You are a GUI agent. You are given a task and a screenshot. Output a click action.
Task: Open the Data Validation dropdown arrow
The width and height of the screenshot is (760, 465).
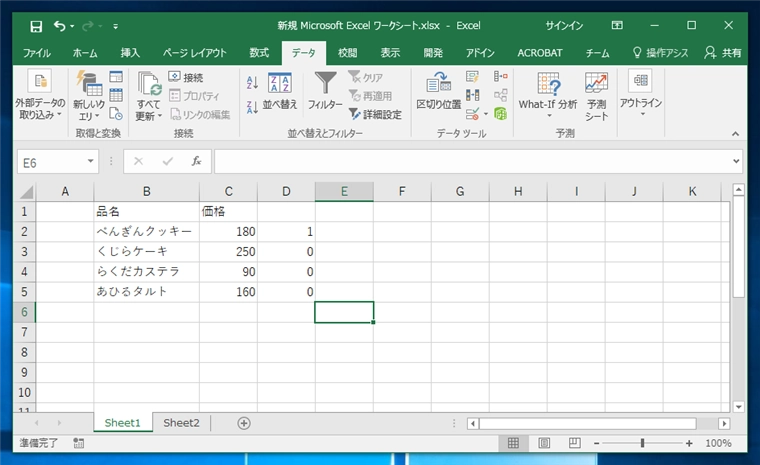pyautogui.click(x=486, y=114)
